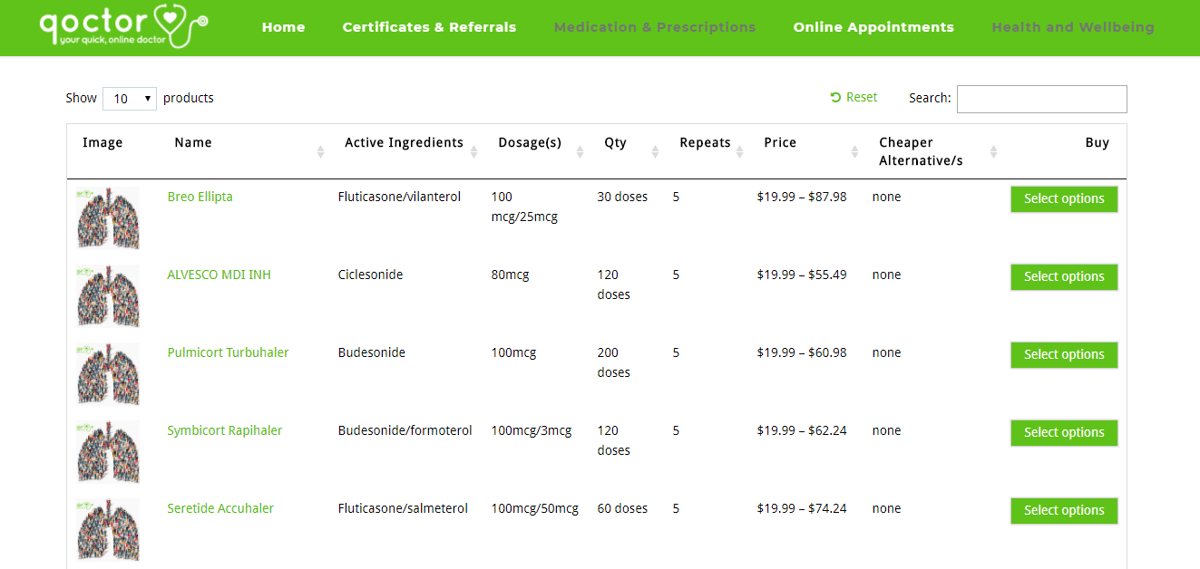The height and width of the screenshot is (569, 1200).
Task: Sort by Price column arrows
Action: pyautogui.click(x=855, y=151)
